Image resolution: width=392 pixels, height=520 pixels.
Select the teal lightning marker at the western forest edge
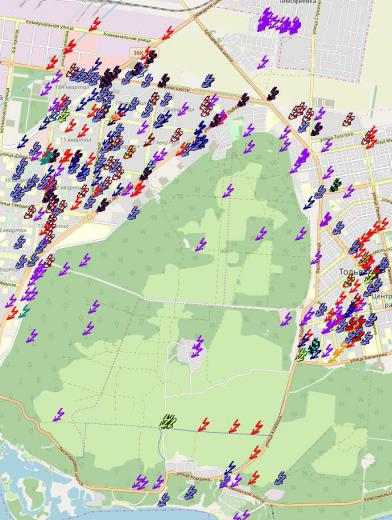(24, 312)
